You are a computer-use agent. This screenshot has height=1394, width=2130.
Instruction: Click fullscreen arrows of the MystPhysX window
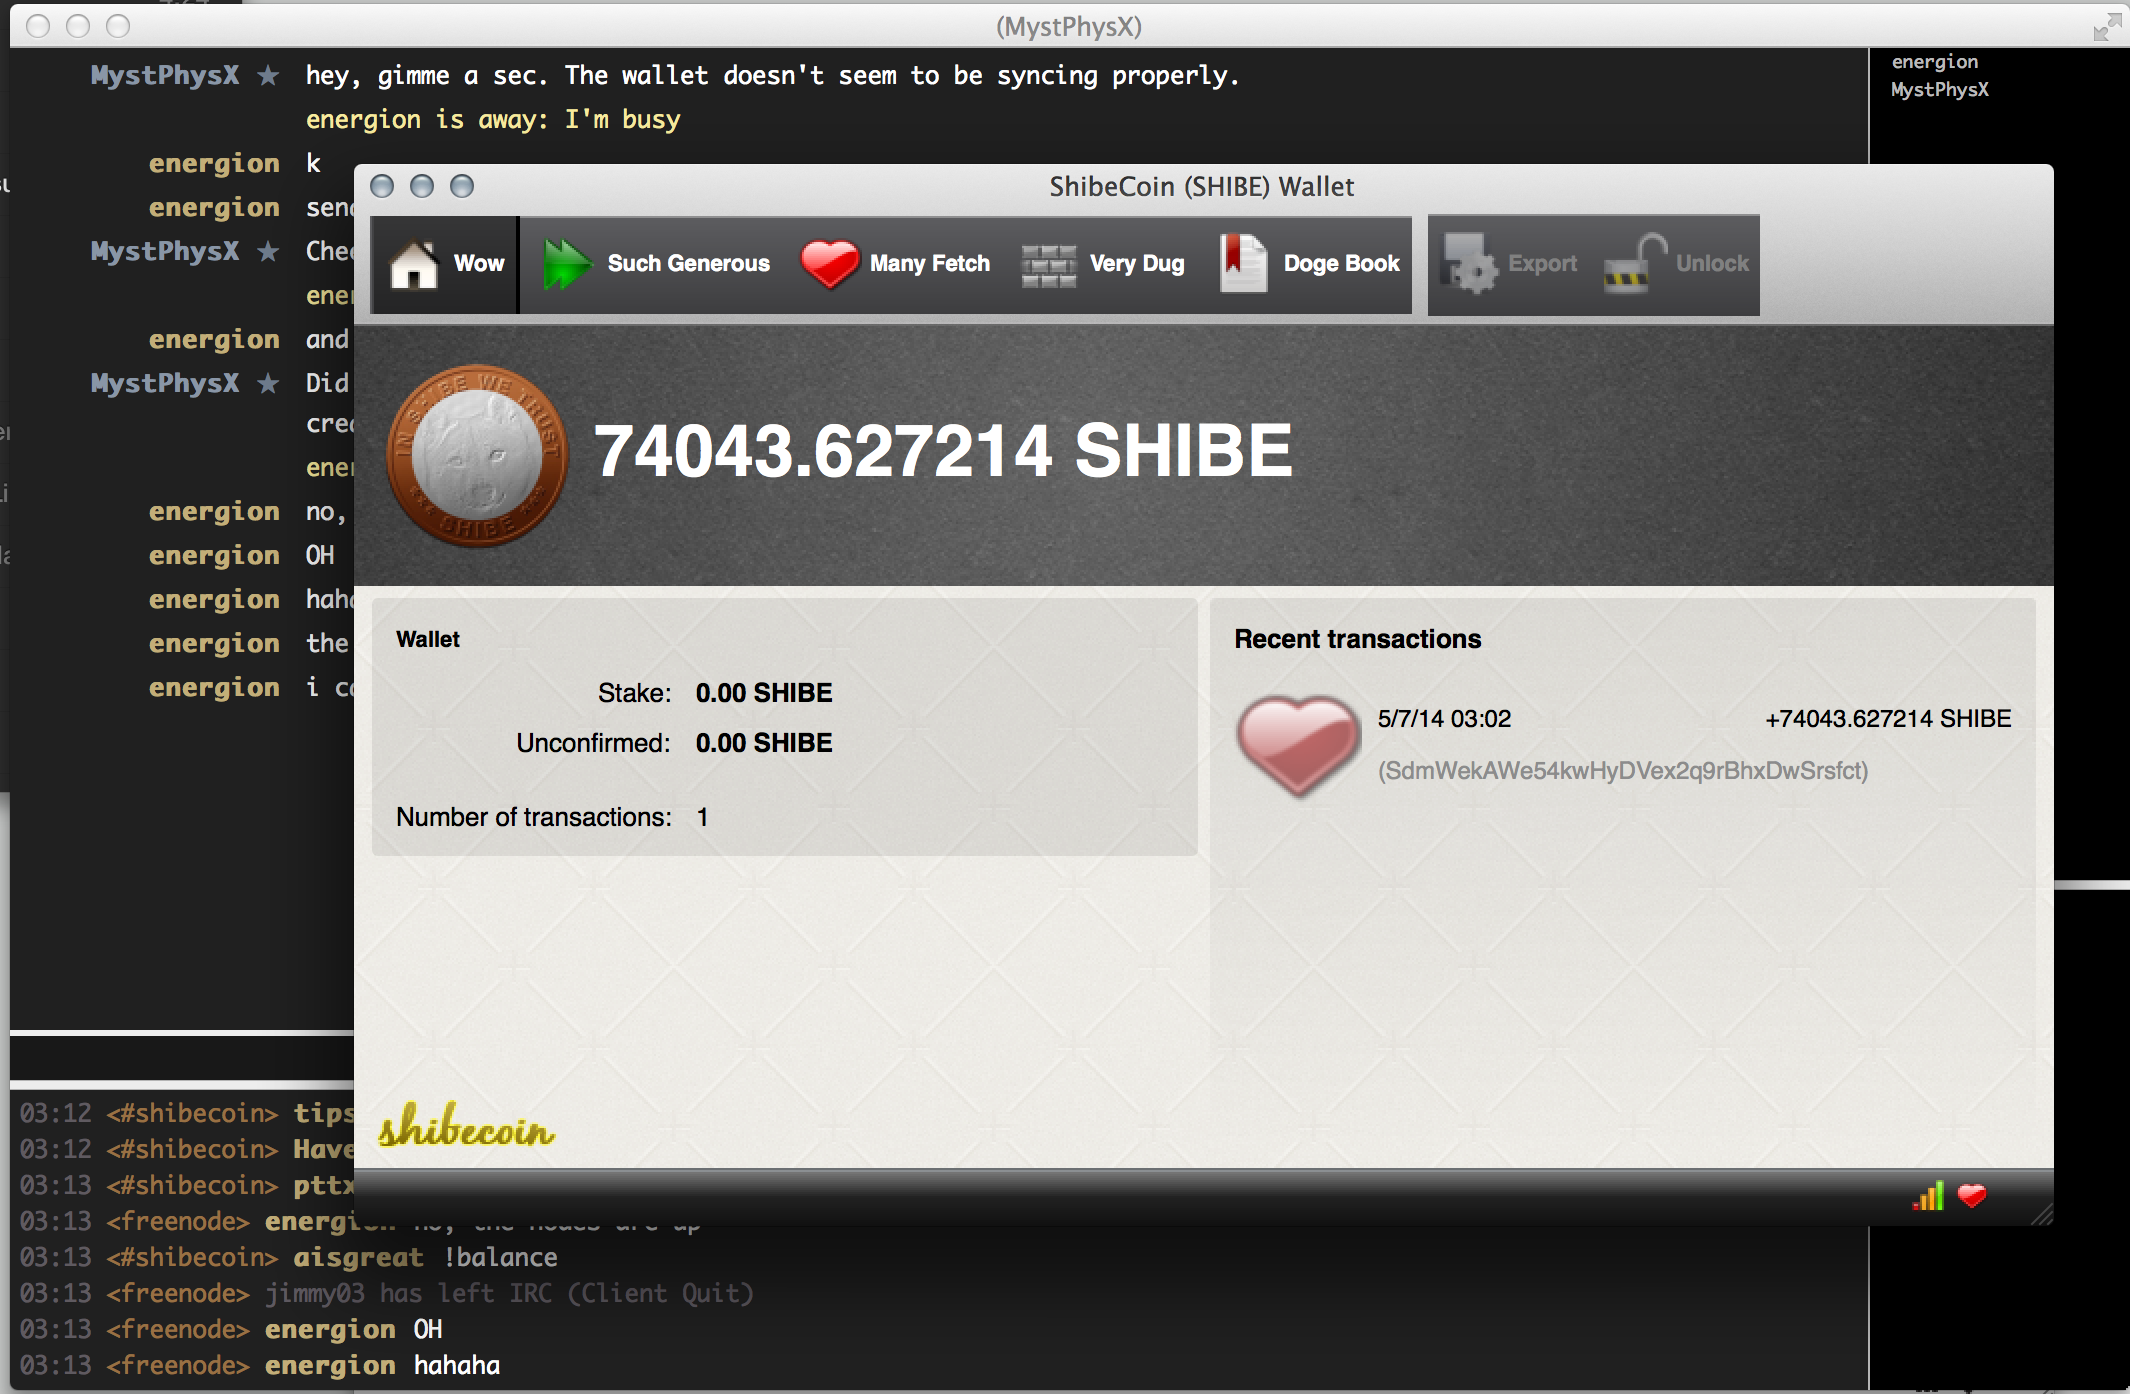2107,27
